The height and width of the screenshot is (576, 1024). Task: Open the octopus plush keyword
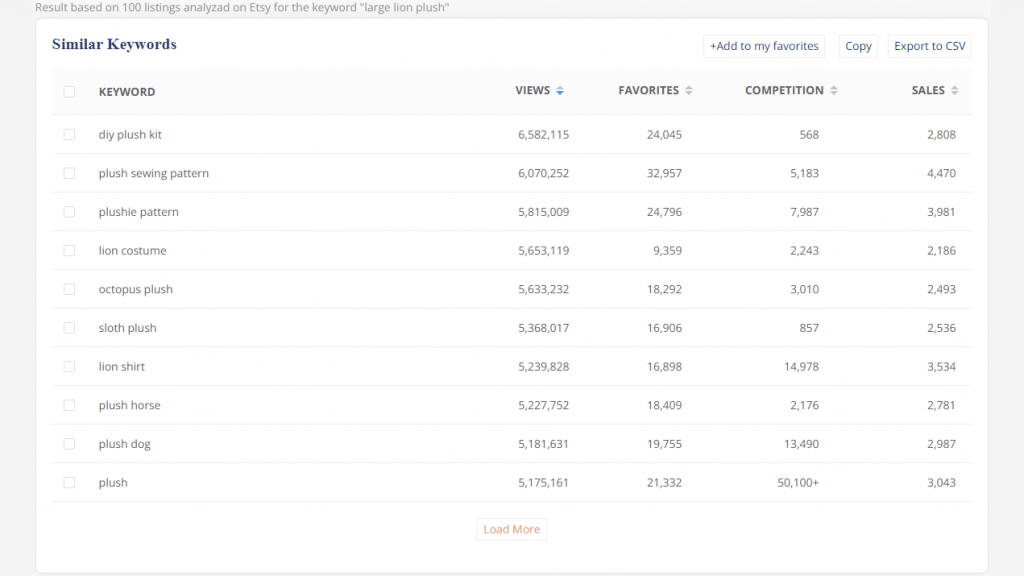click(135, 290)
